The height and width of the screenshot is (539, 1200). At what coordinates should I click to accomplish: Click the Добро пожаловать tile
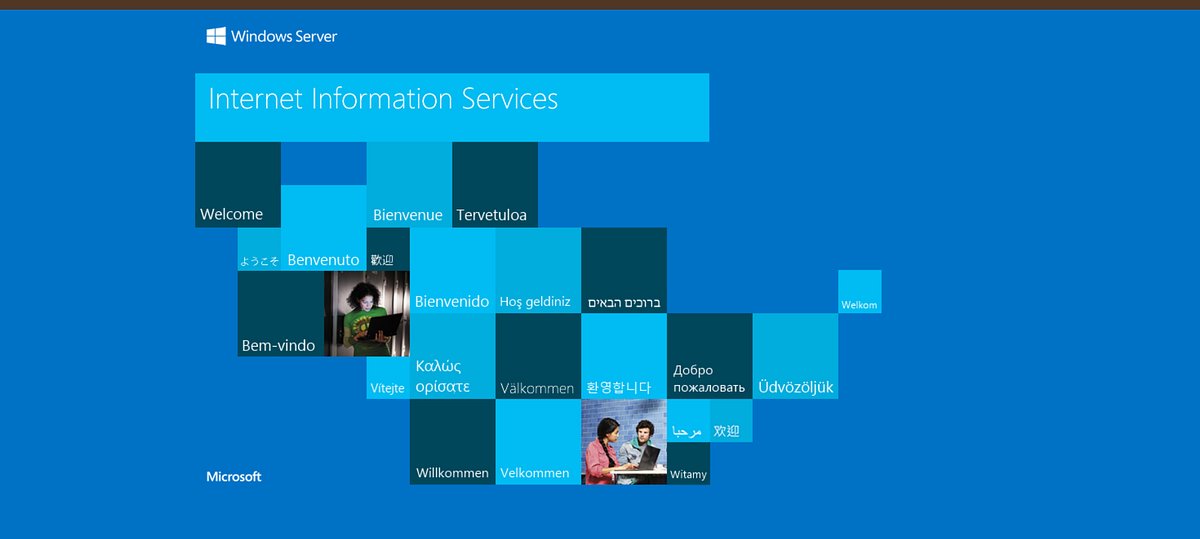pos(710,356)
